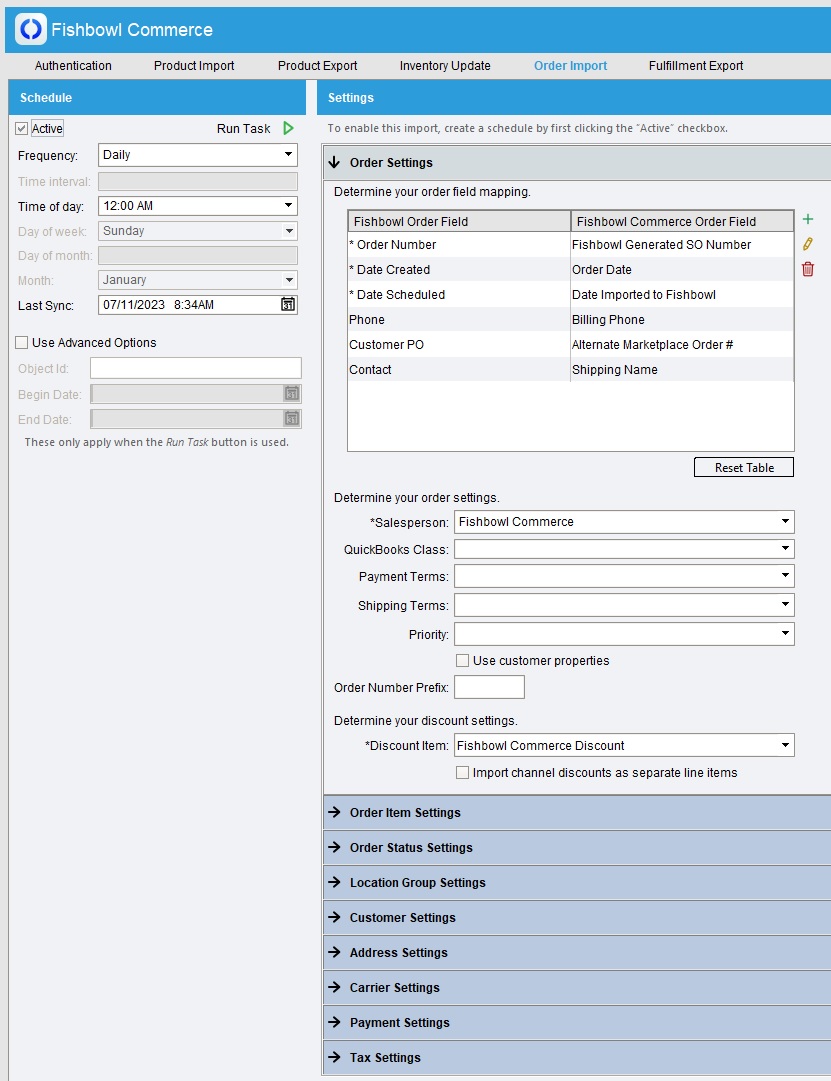Screen dimensions: 831x1081
Task: Click the Fishbowl Commerce logo icon
Action: pos(31,30)
